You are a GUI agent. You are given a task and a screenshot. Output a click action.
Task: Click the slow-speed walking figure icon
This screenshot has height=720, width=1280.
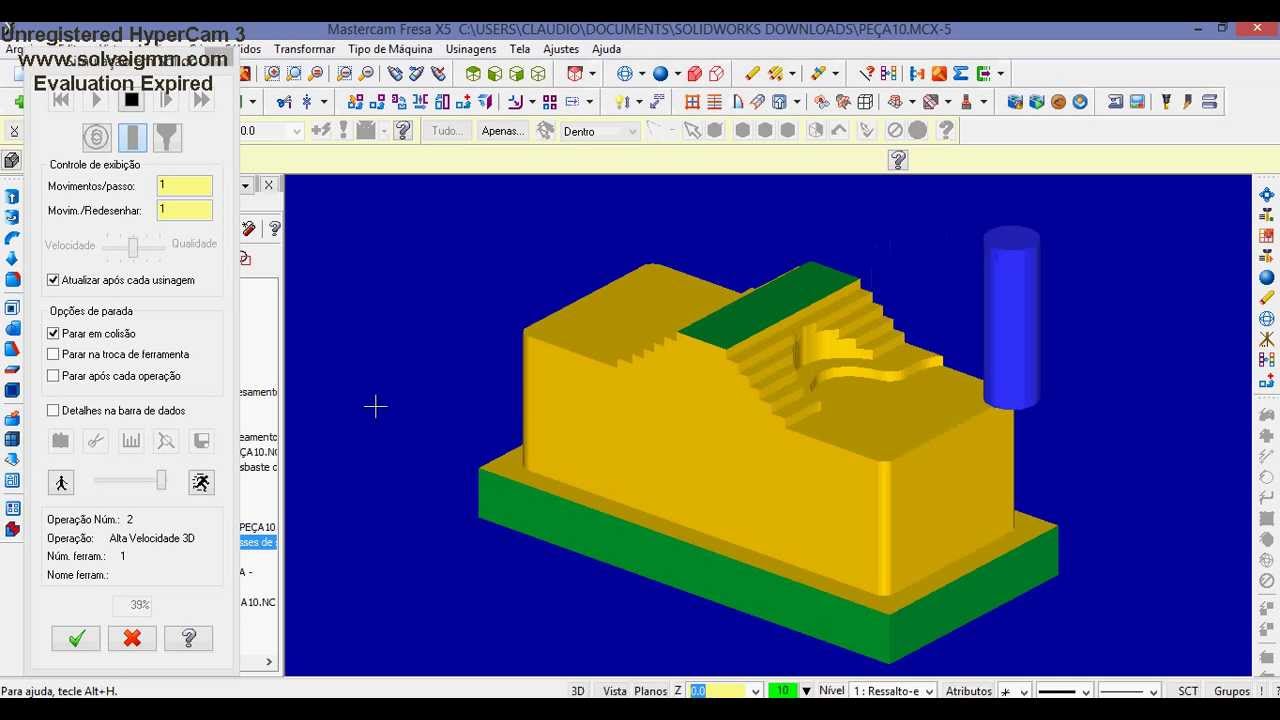point(61,483)
